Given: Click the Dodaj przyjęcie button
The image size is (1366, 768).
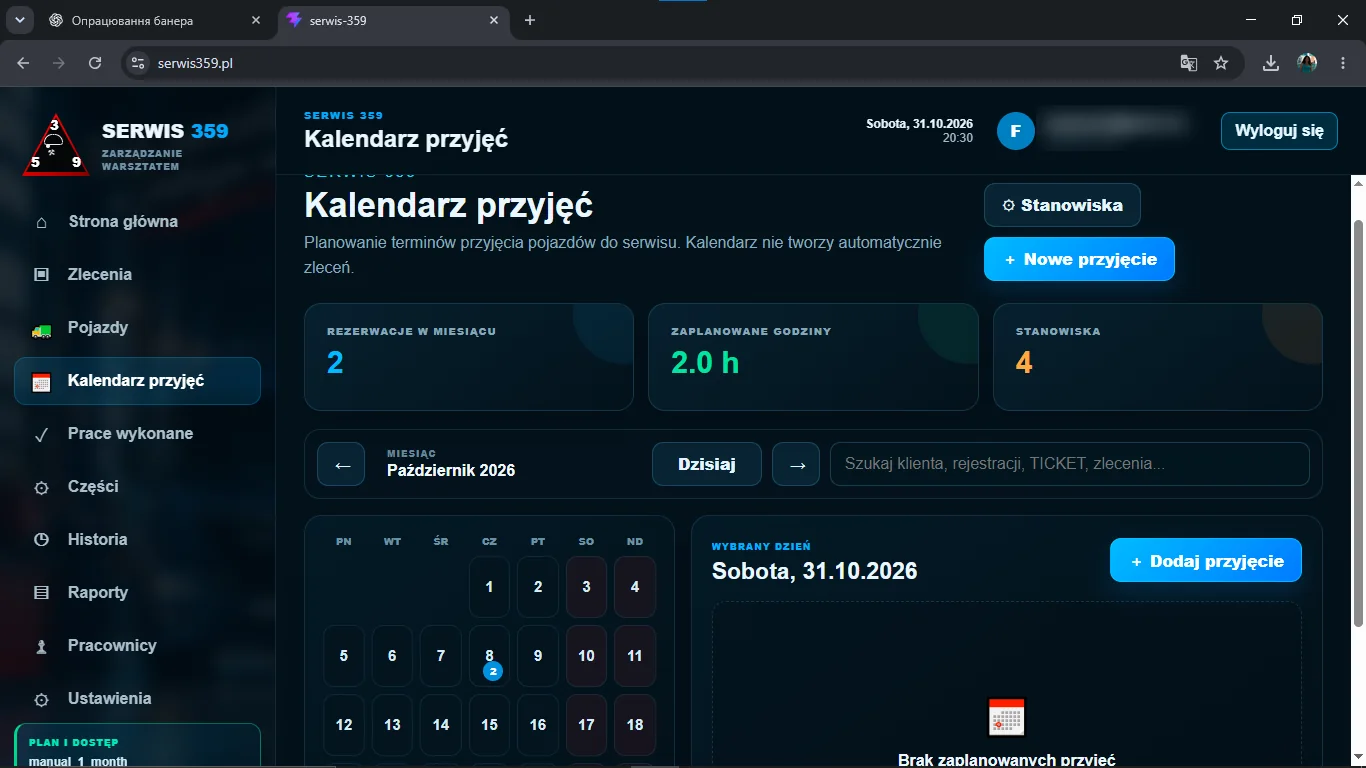Looking at the screenshot, I should point(1206,560).
